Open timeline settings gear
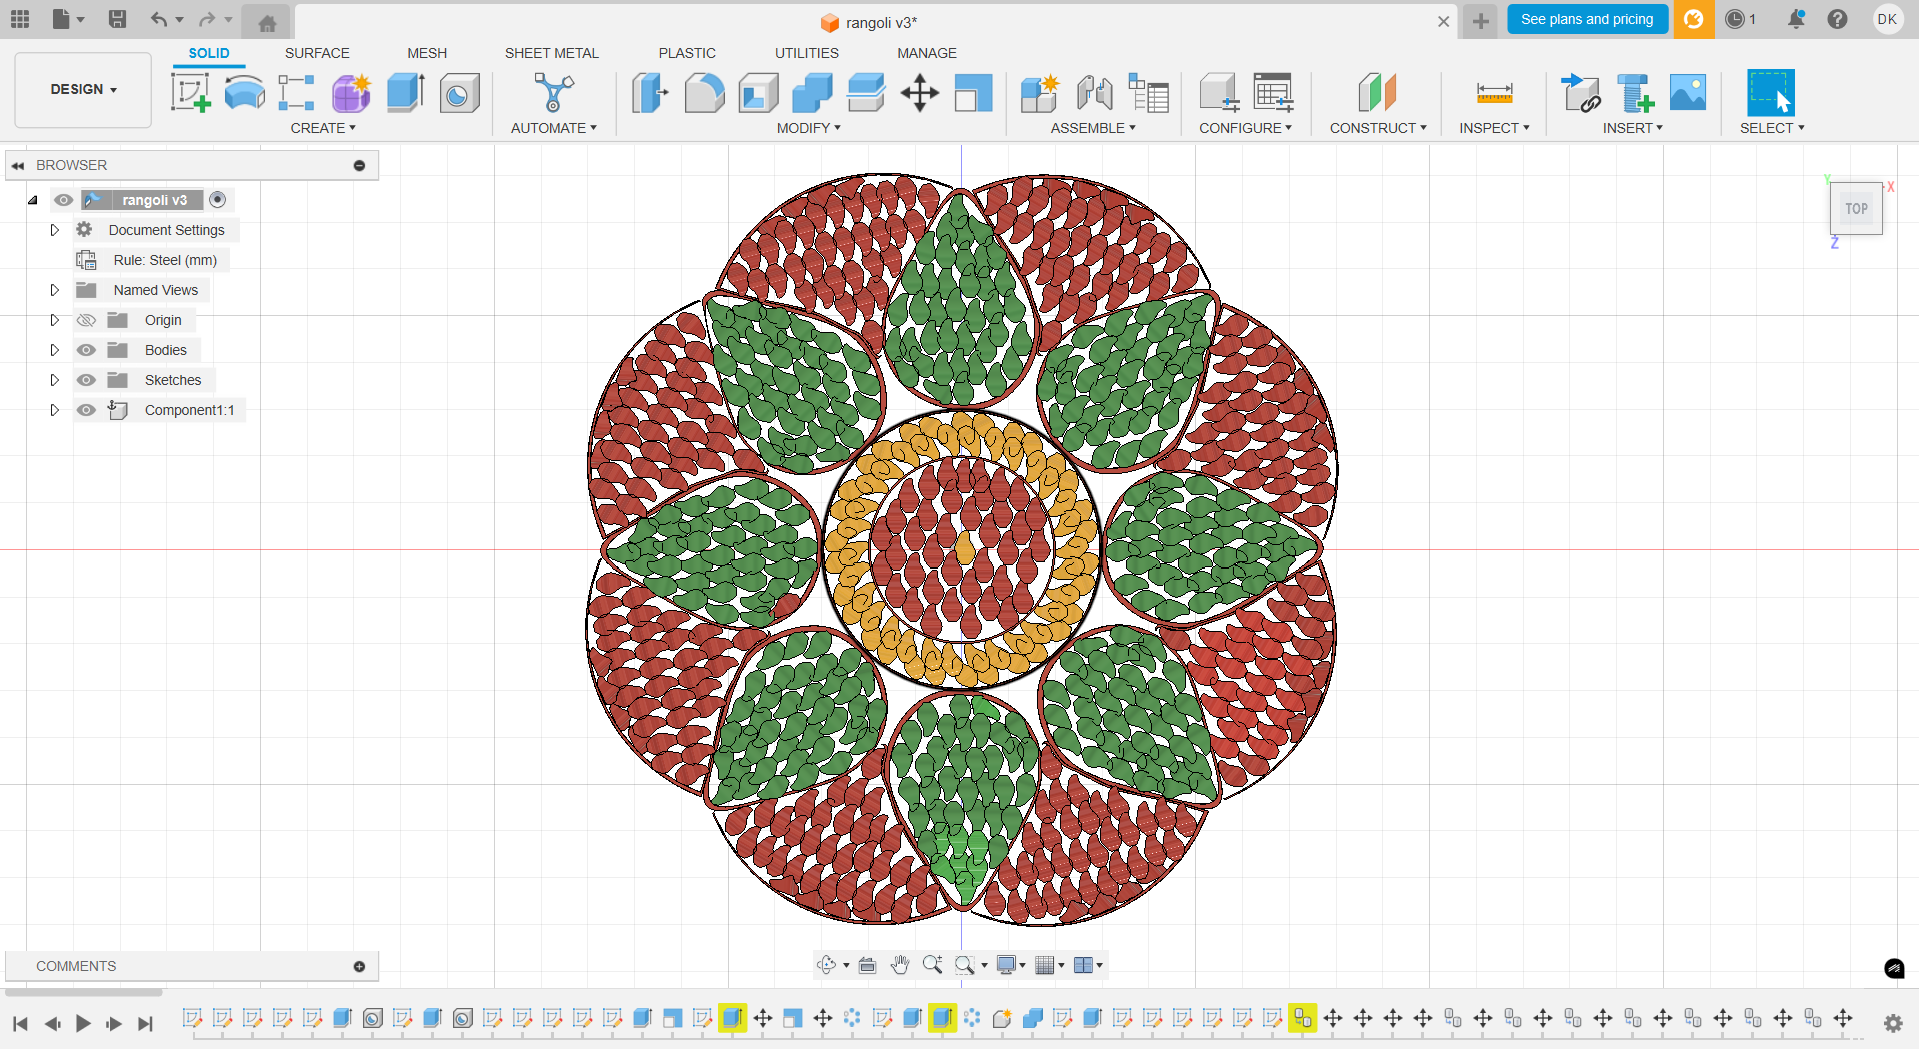Screen dimensions: 1919x1049 pyautogui.click(x=1893, y=1023)
